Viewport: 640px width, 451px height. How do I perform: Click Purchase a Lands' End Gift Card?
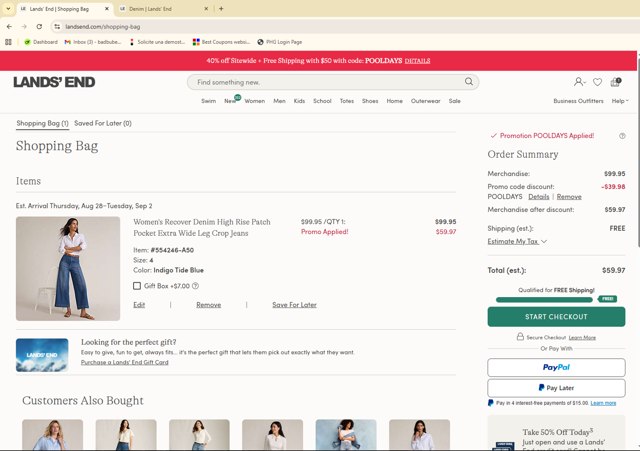click(x=124, y=362)
